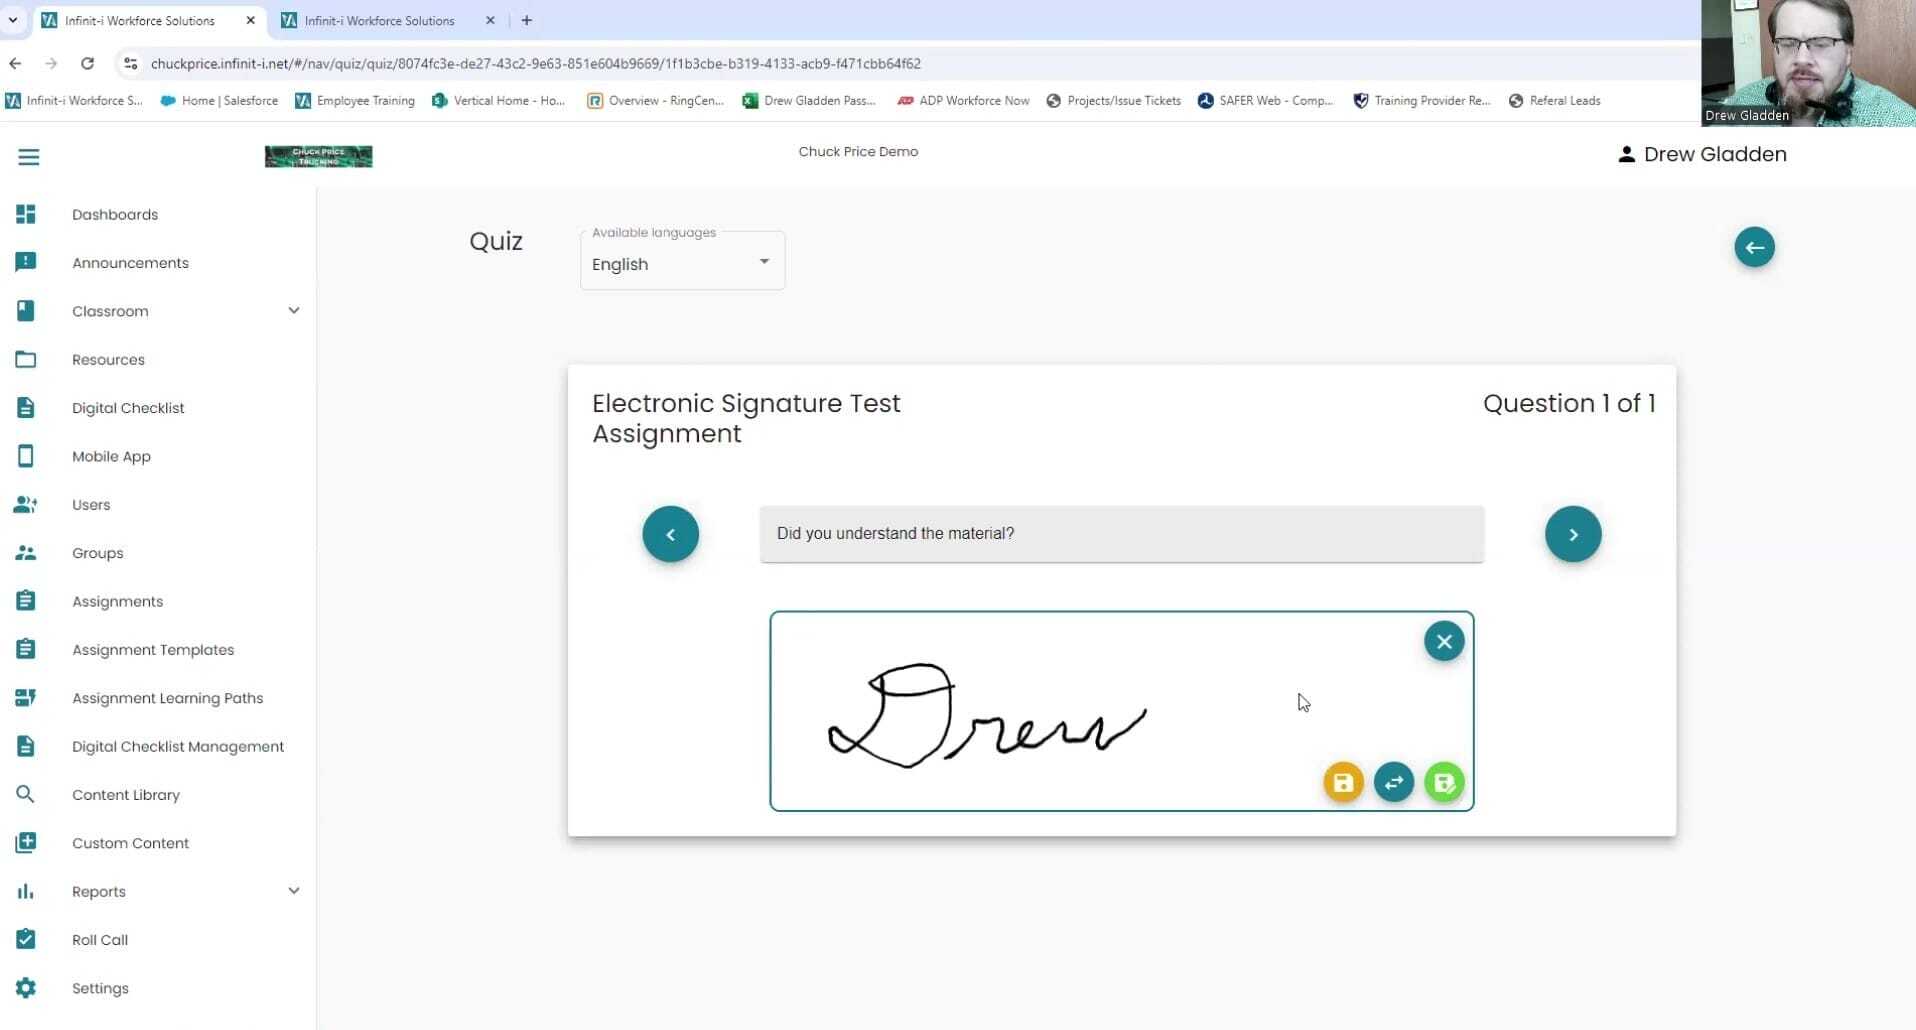Image resolution: width=1916 pixels, height=1030 pixels.
Task: Expand the Reports section
Action: 294,890
